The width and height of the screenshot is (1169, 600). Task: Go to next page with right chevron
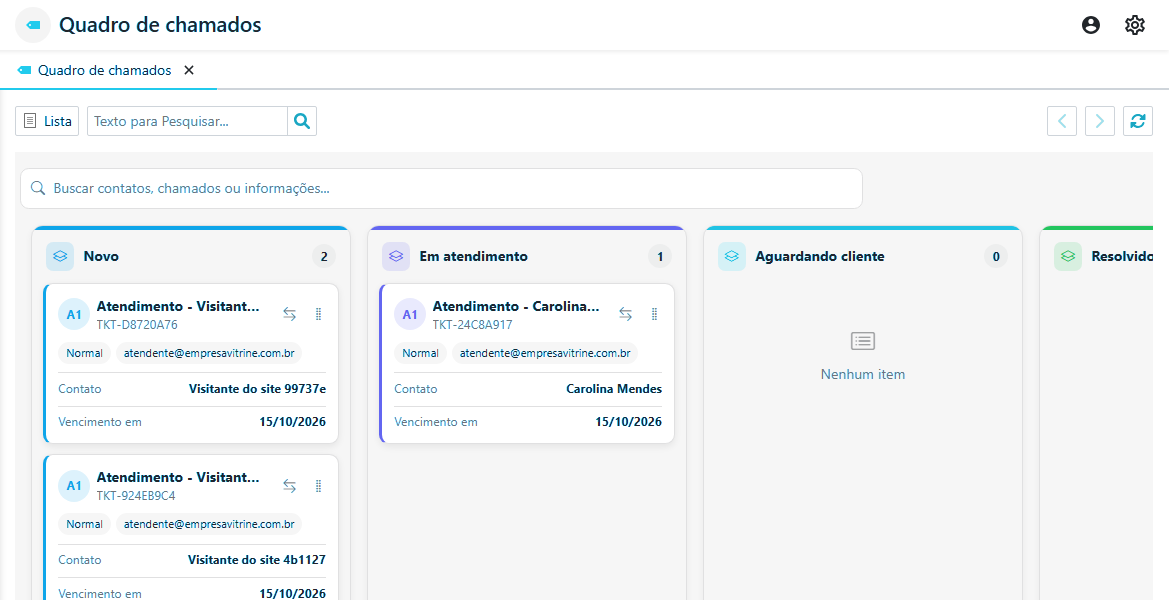coord(1100,121)
